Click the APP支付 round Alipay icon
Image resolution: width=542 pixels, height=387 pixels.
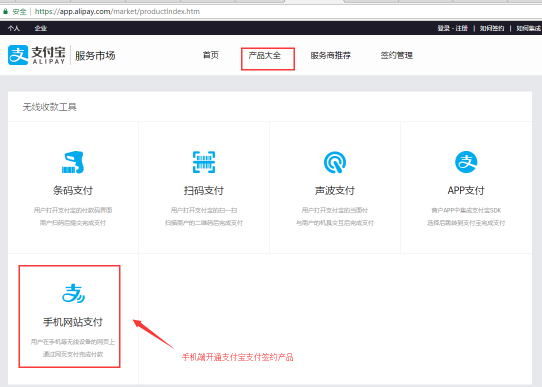click(x=466, y=162)
